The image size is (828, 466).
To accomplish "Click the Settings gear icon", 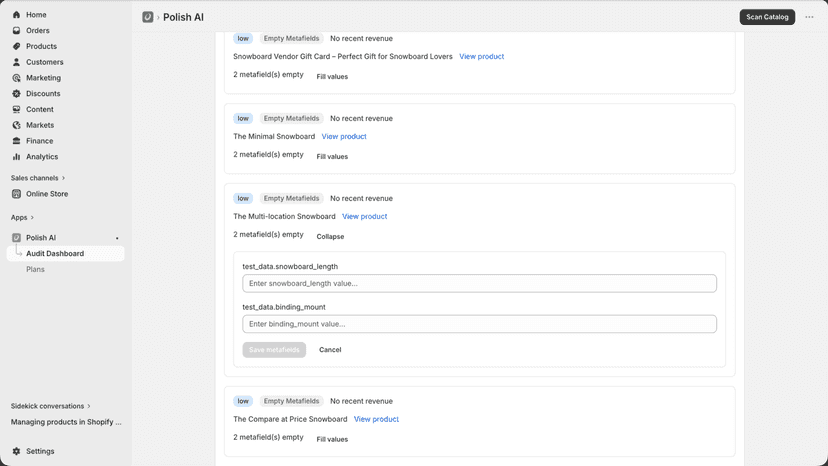I will [16, 451].
